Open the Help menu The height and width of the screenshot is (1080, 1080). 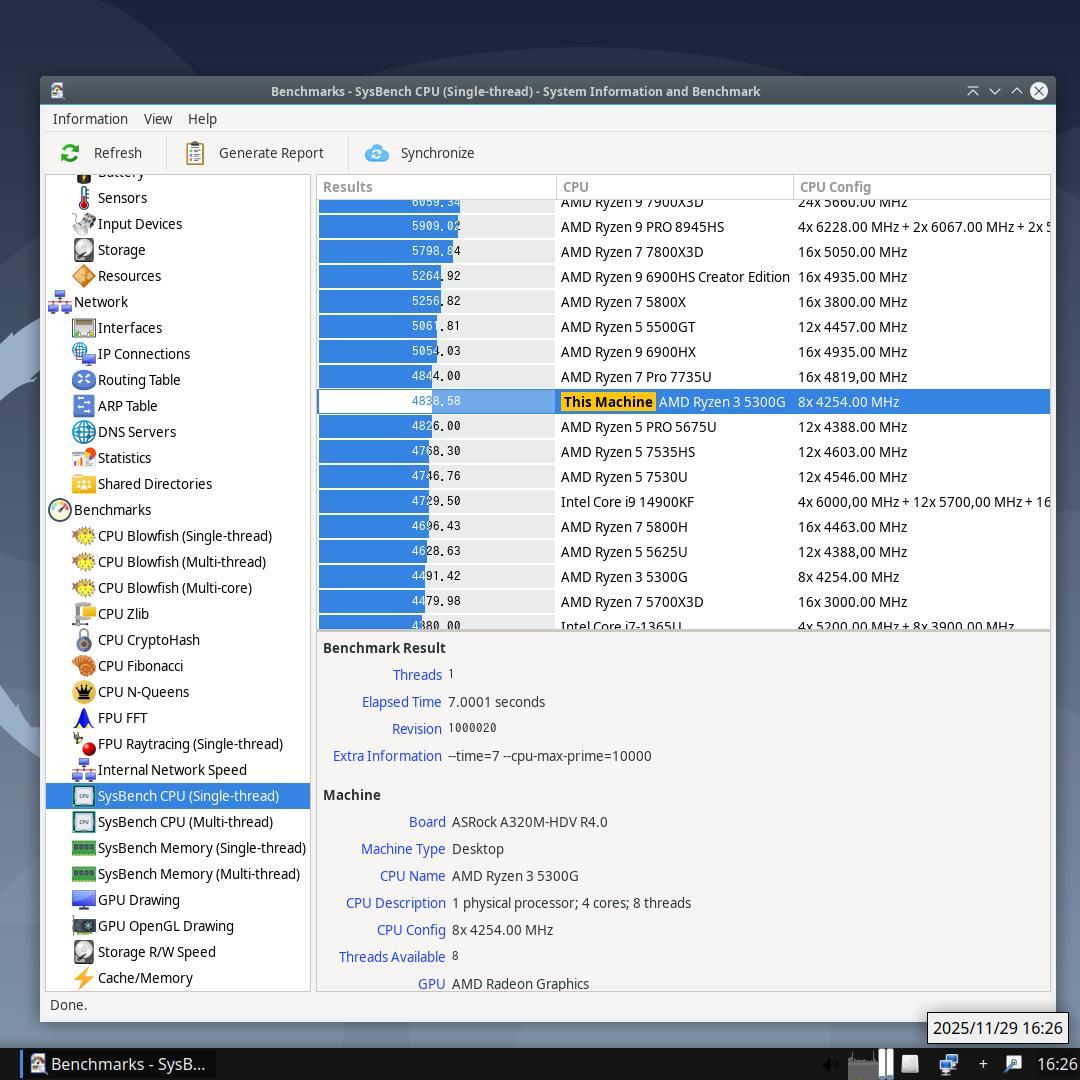pyautogui.click(x=202, y=119)
